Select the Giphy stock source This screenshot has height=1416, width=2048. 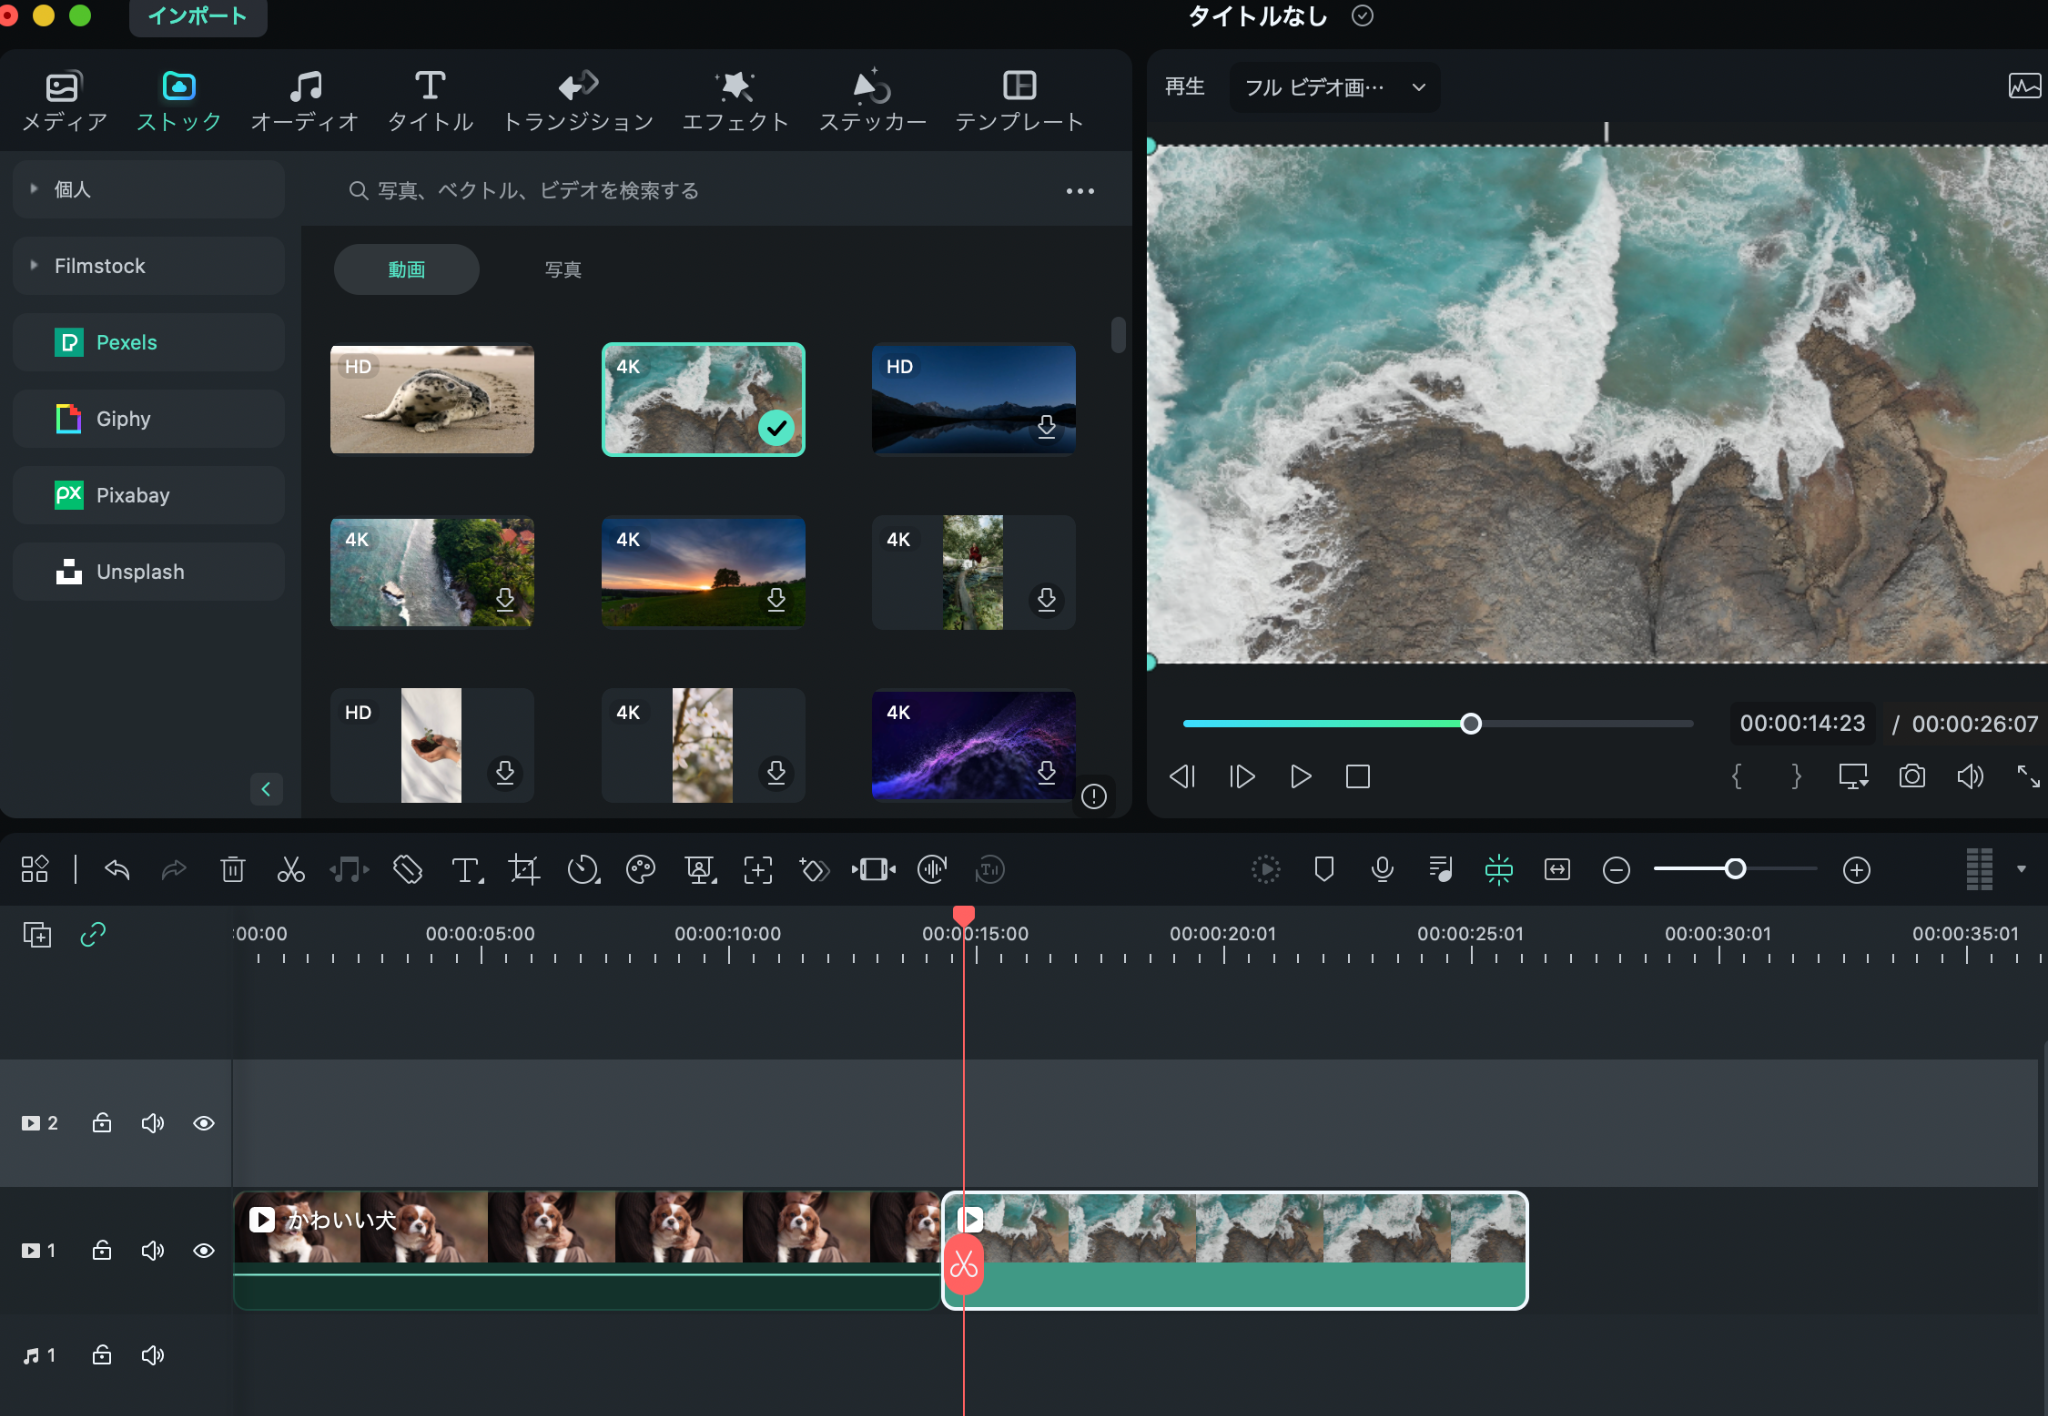click(x=149, y=418)
